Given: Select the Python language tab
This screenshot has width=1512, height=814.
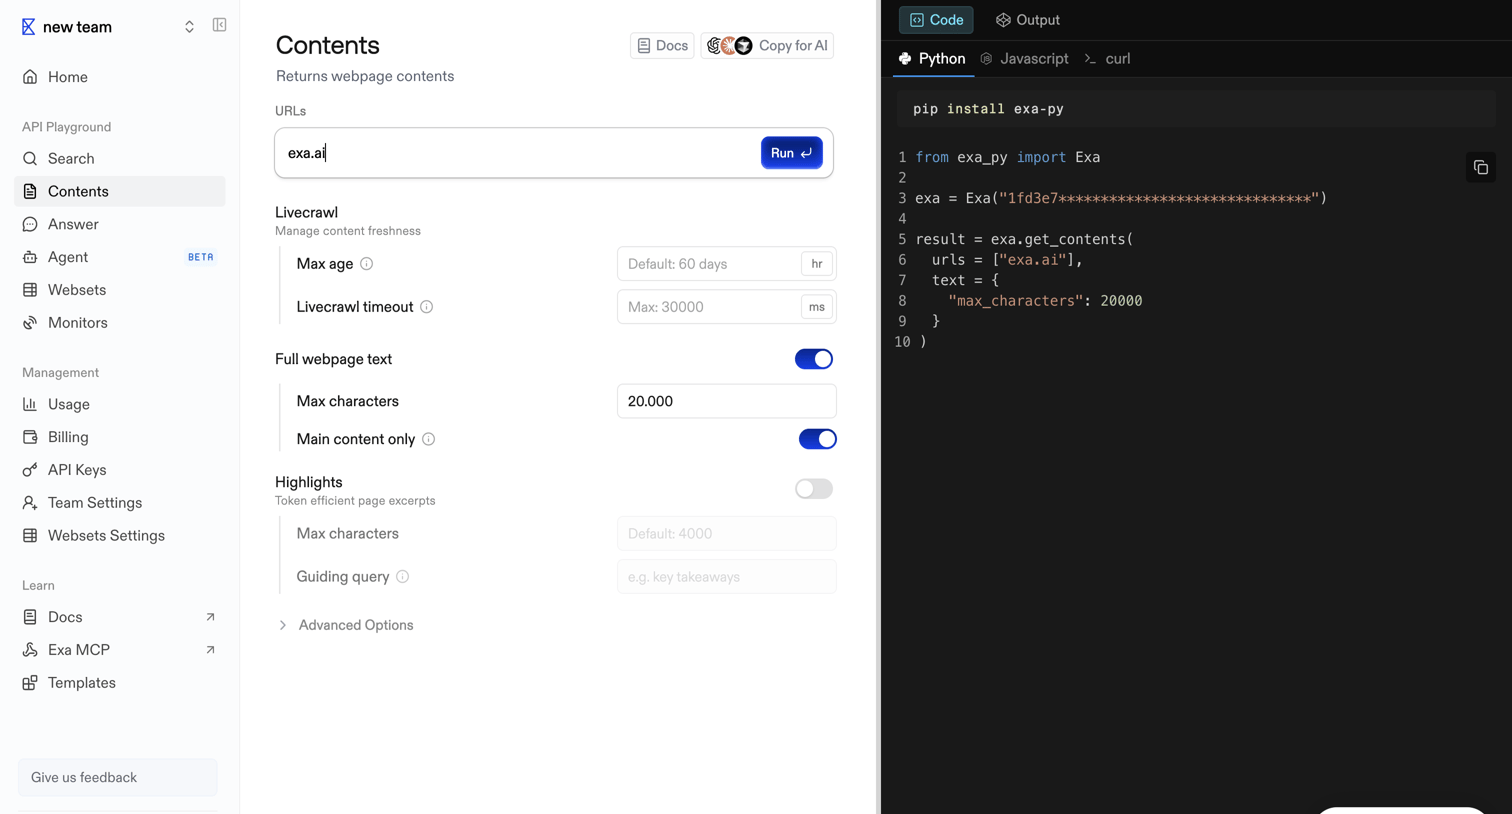Looking at the screenshot, I should [x=932, y=59].
